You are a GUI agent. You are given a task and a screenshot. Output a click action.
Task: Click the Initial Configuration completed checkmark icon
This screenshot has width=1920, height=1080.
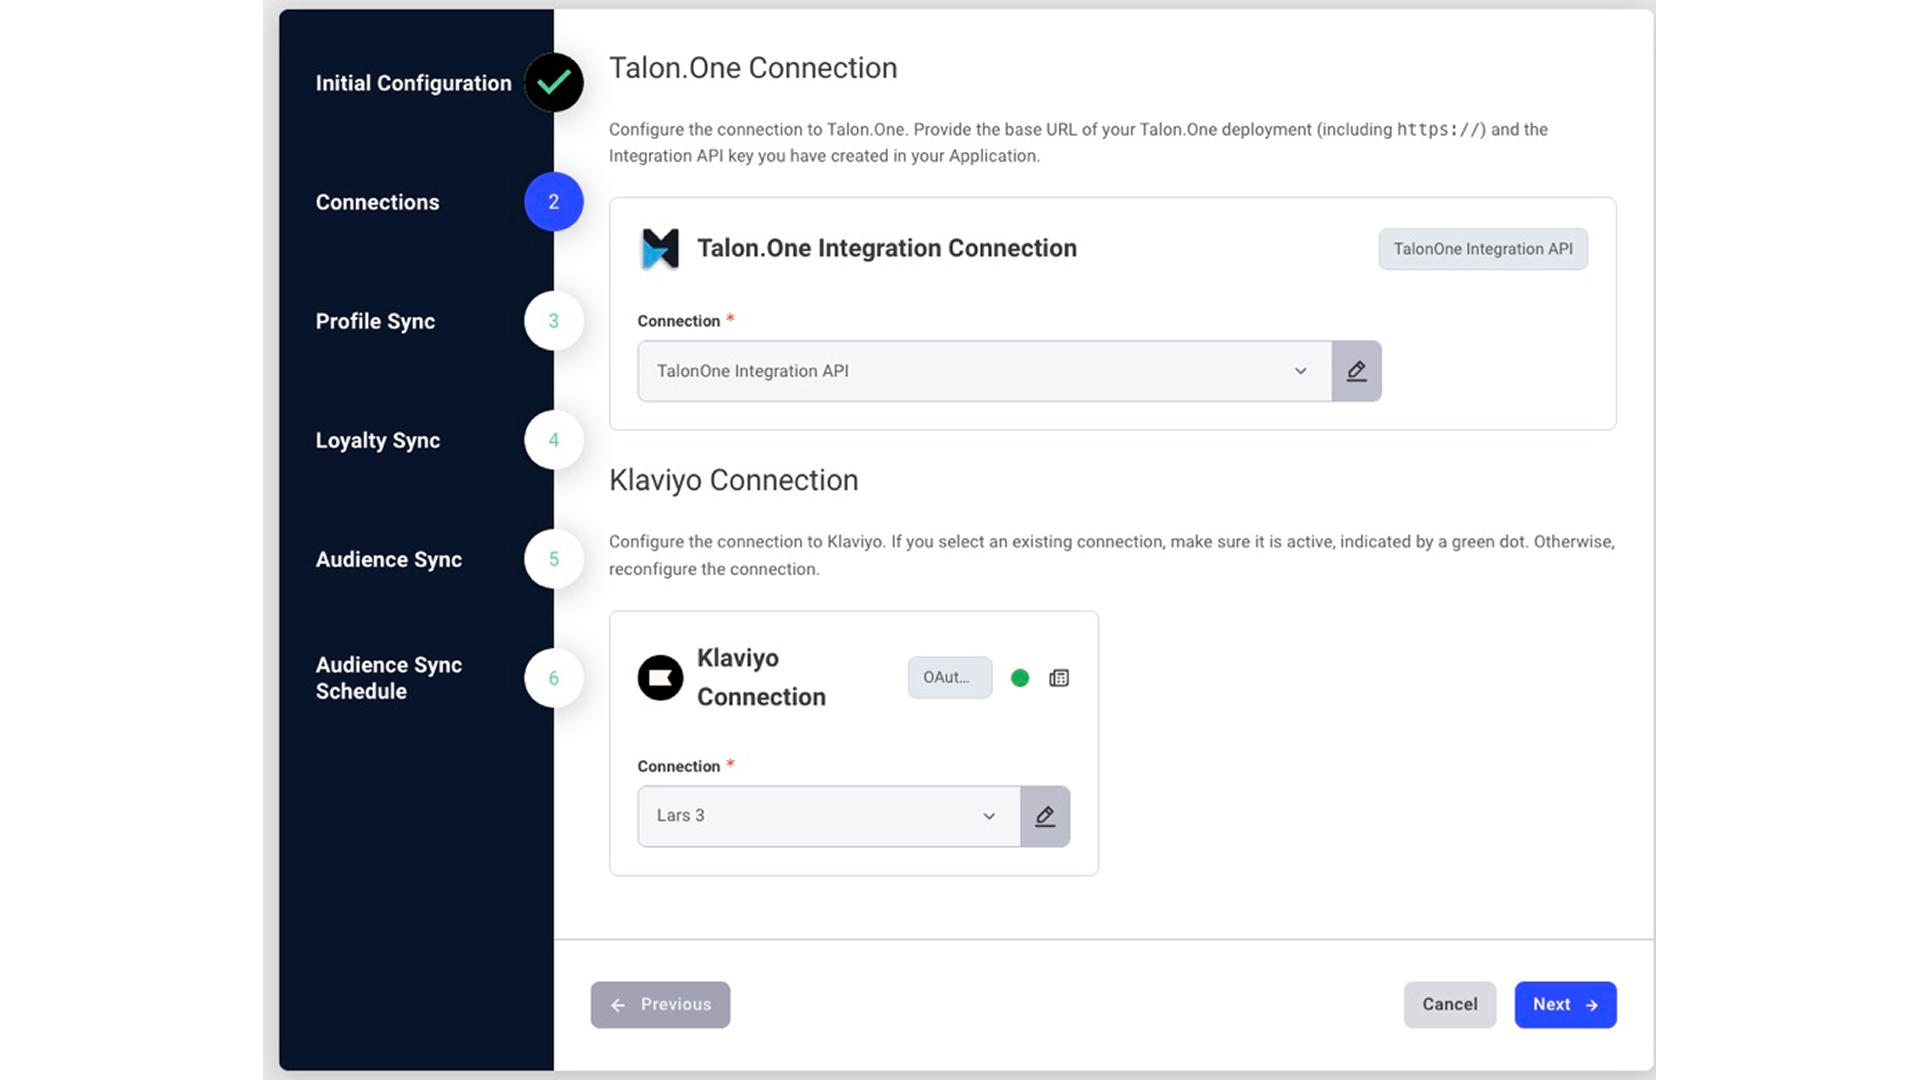[553, 82]
